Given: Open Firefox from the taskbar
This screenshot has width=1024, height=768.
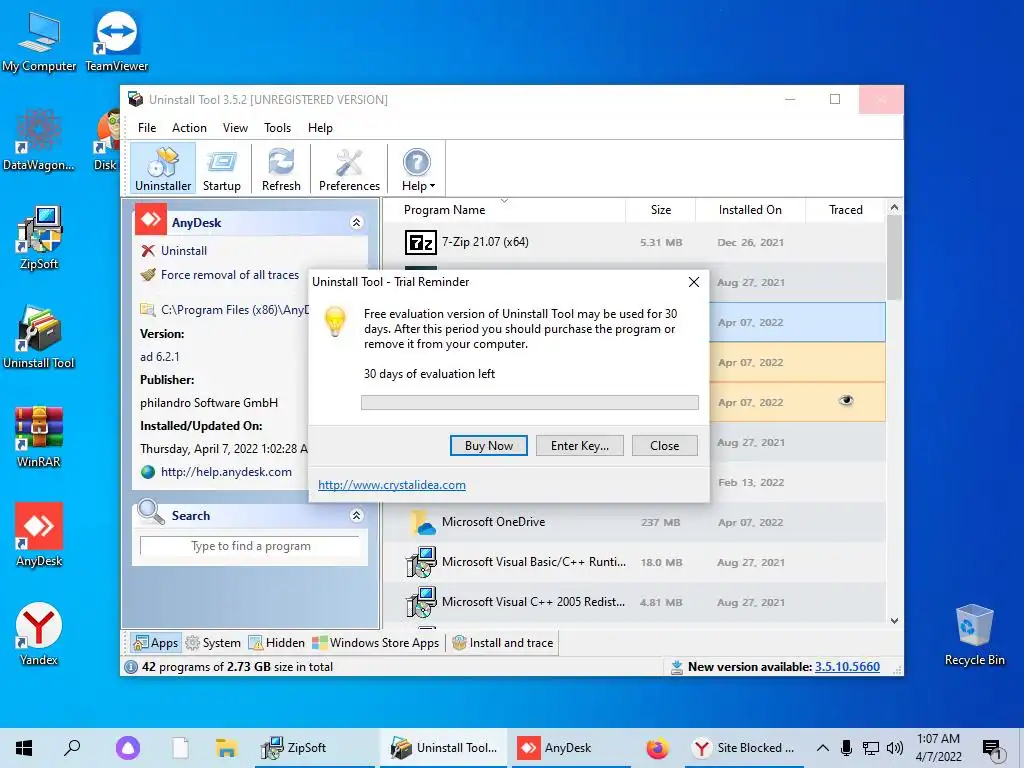Looking at the screenshot, I should 658,748.
